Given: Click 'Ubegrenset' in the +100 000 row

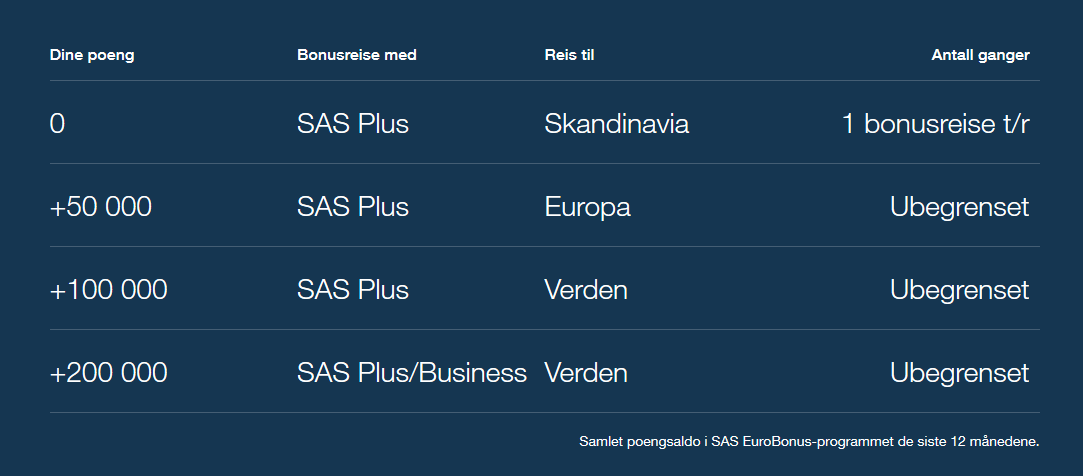Looking at the screenshot, I should click(959, 291).
